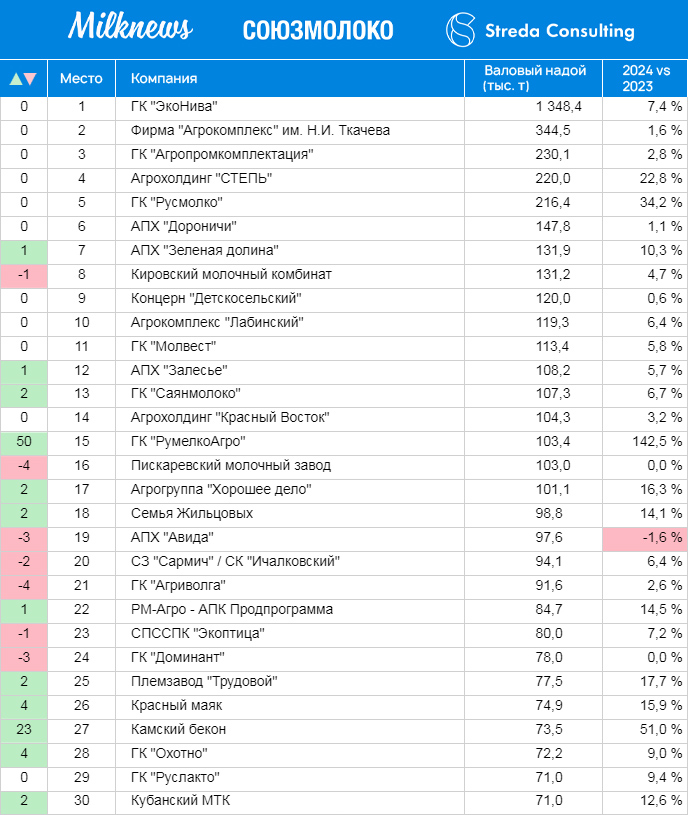Click the 2024 vs 2023 column header
Viewport: 688px width, 815px height.
click(645, 78)
